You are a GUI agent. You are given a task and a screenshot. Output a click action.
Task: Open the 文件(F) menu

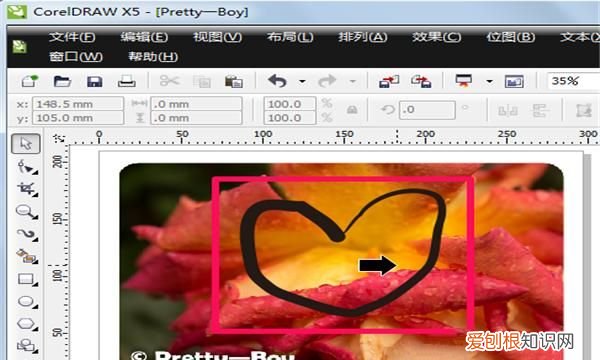[72, 37]
